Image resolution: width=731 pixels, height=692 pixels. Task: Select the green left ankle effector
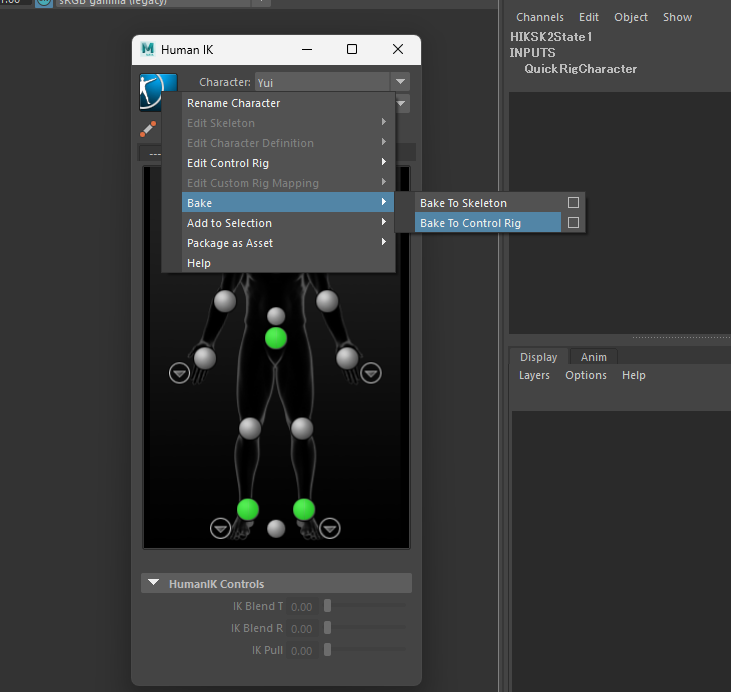click(304, 509)
